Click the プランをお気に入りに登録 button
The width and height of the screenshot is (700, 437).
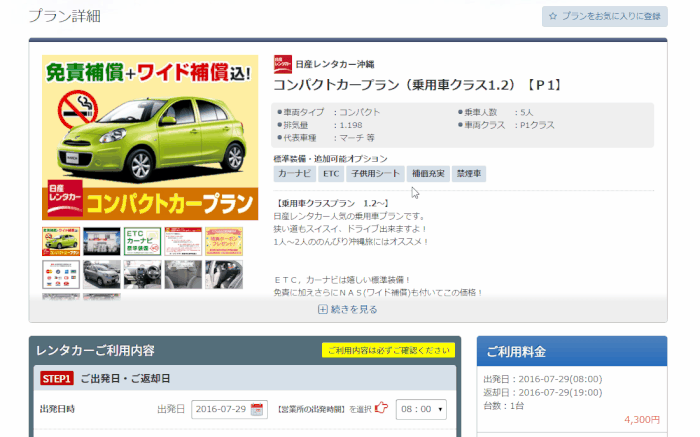604,17
